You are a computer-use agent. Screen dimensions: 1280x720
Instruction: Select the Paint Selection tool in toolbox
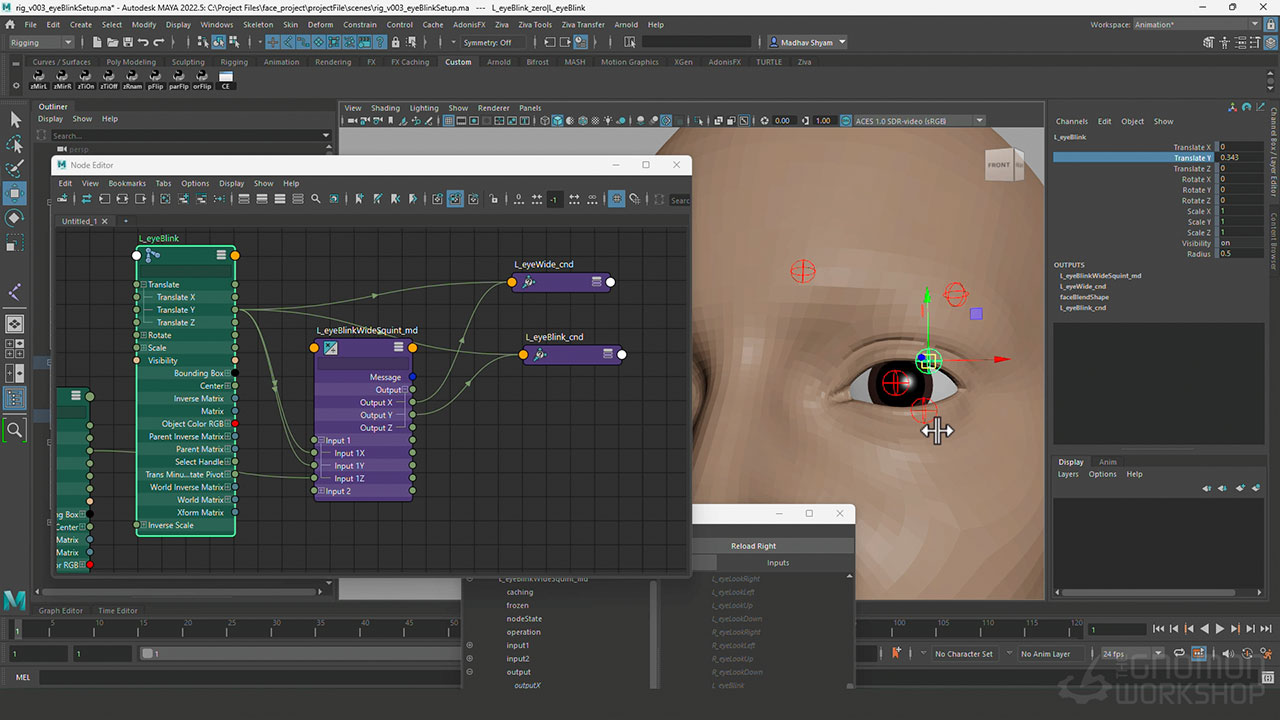pyautogui.click(x=15, y=168)
